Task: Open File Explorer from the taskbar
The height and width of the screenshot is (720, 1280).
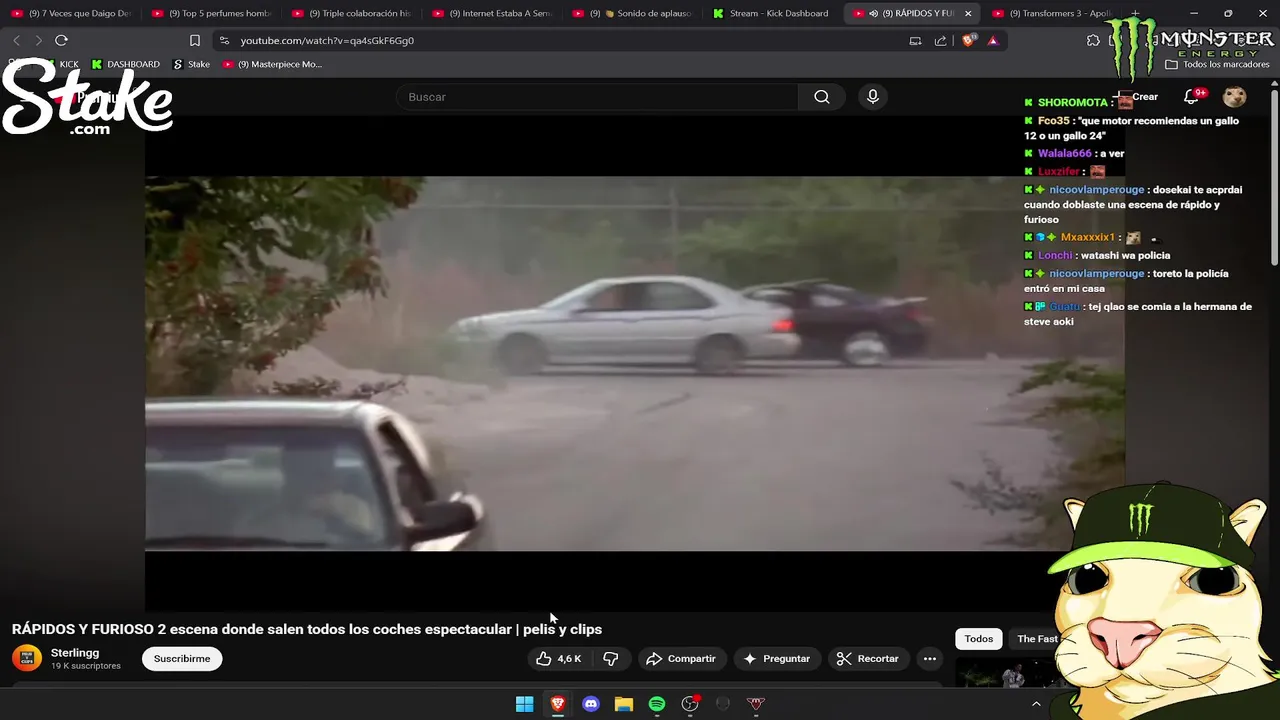Action: [624, 704]
